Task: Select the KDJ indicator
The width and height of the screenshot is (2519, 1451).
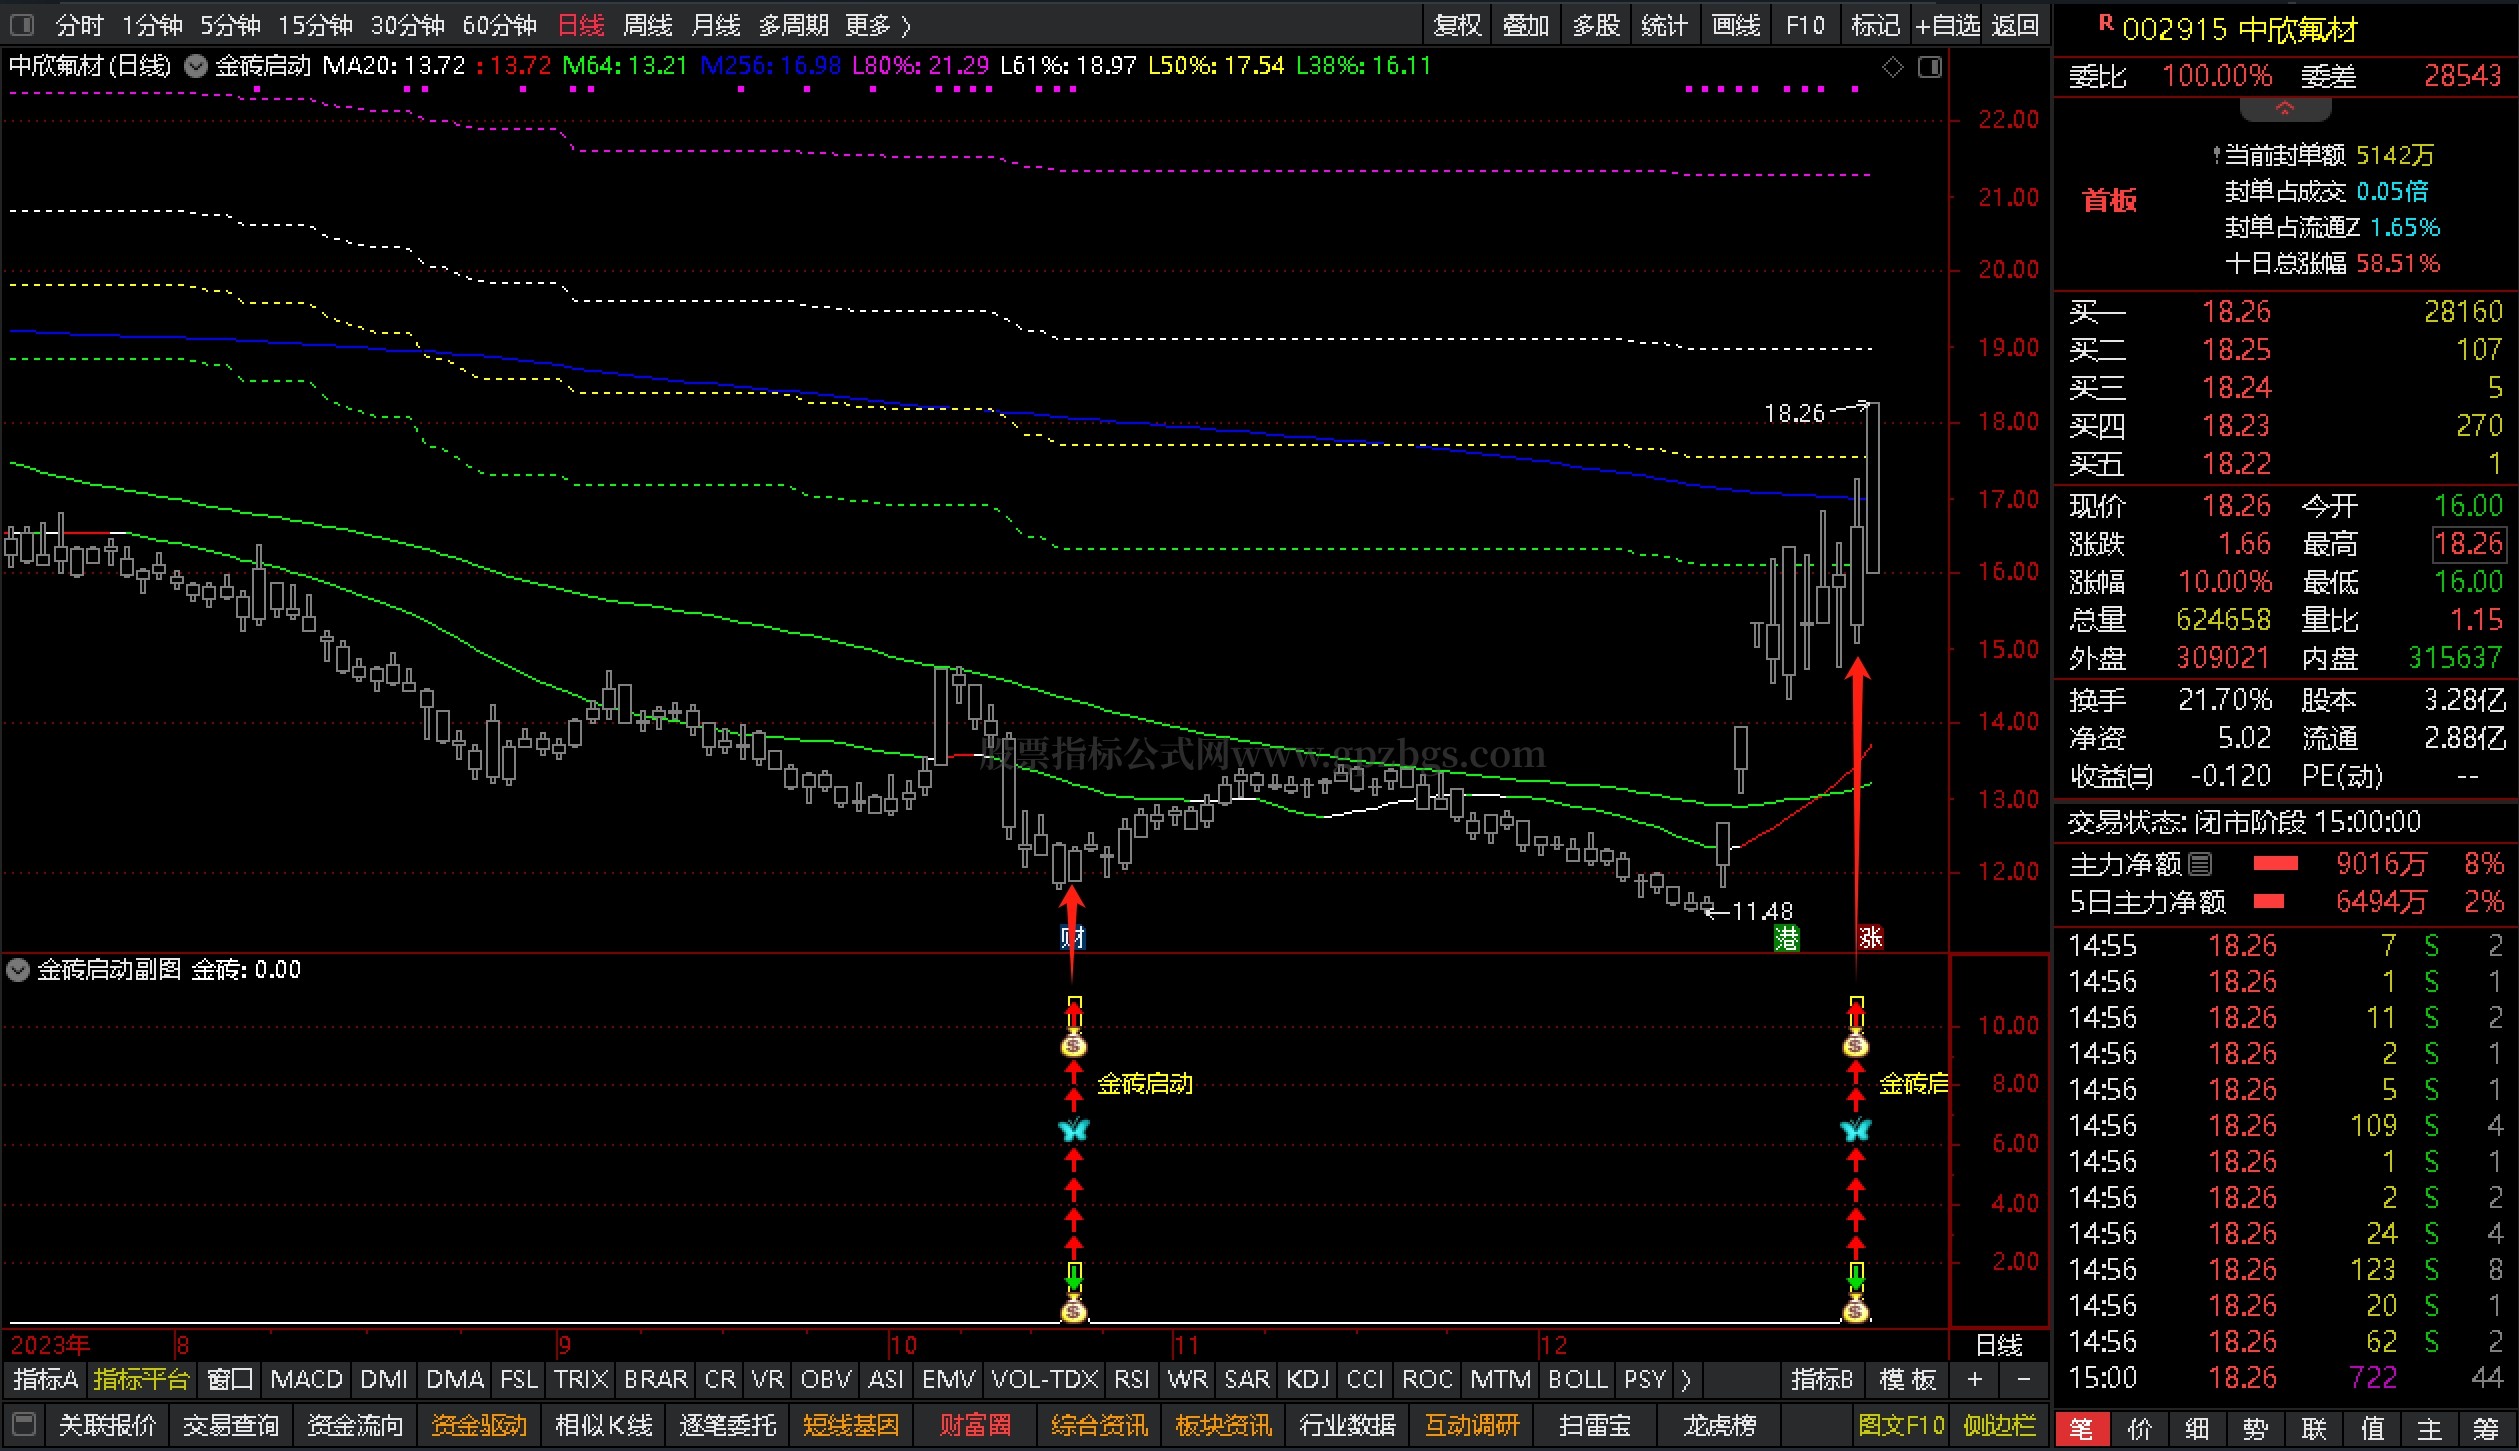Action: (x=1307, y=1380)
